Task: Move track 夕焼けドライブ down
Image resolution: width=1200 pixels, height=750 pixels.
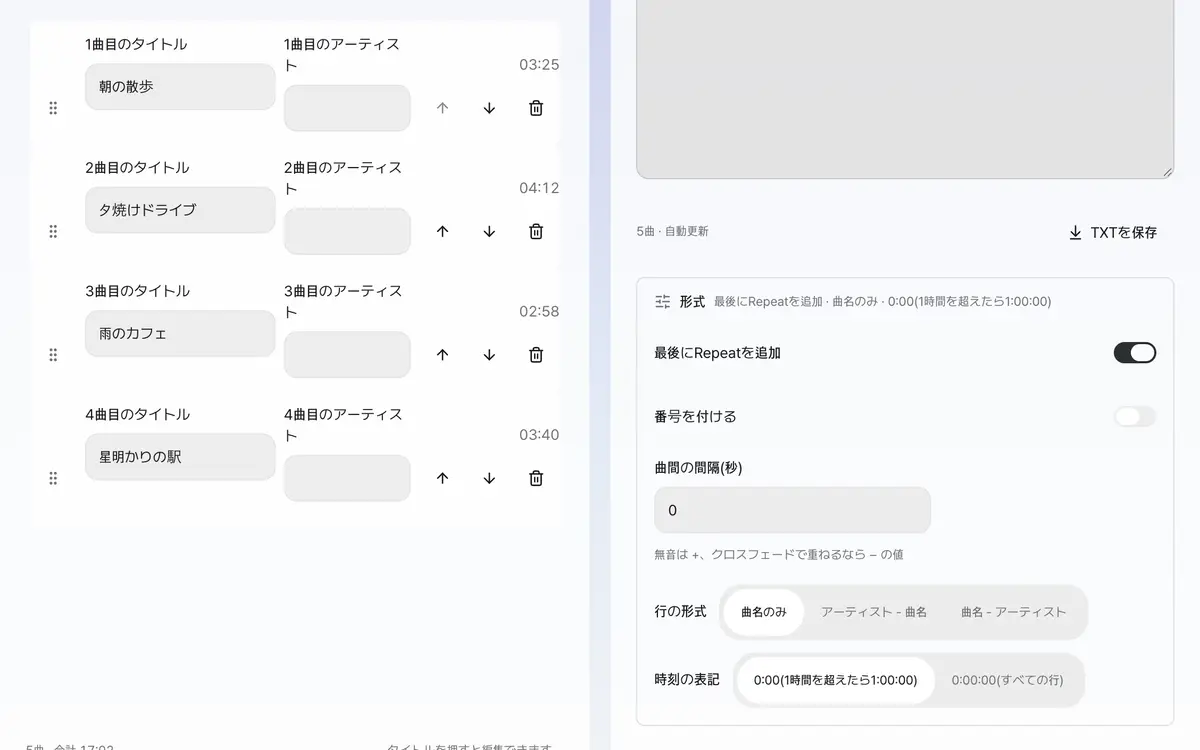Action: click(489, 231)
